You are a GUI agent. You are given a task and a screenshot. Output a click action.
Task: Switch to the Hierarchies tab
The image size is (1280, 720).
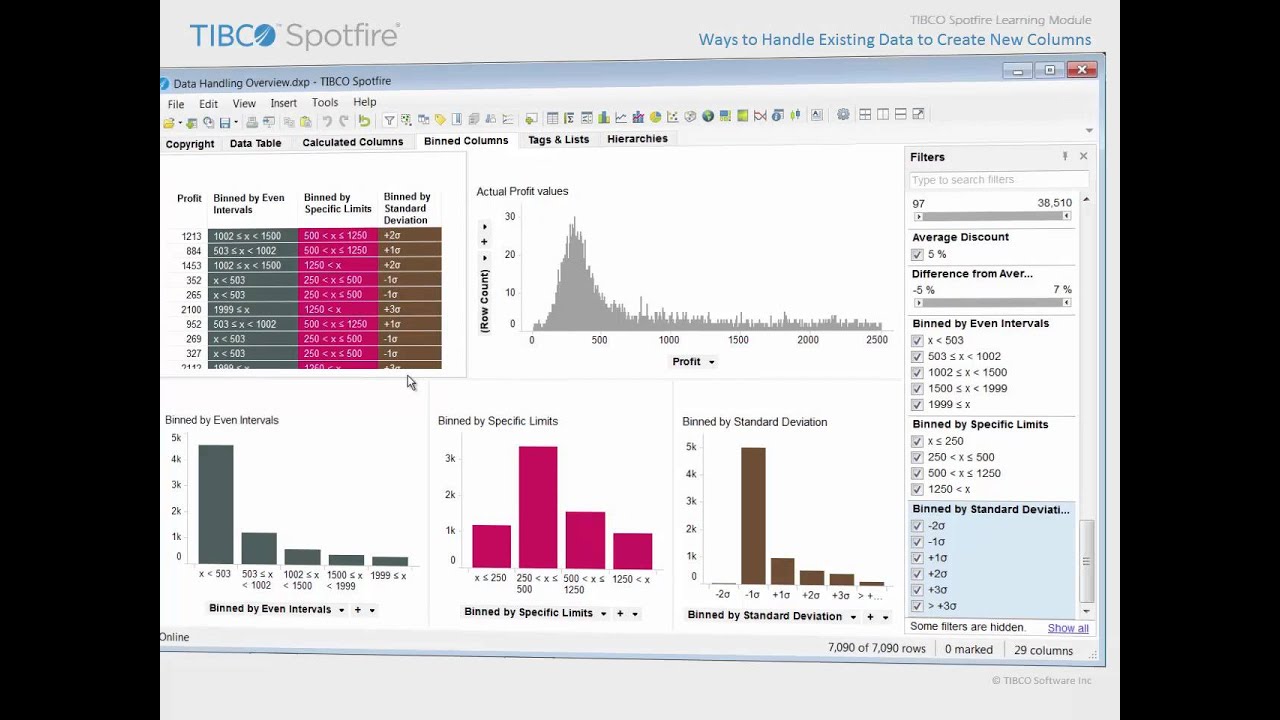[x=637, y=139]
